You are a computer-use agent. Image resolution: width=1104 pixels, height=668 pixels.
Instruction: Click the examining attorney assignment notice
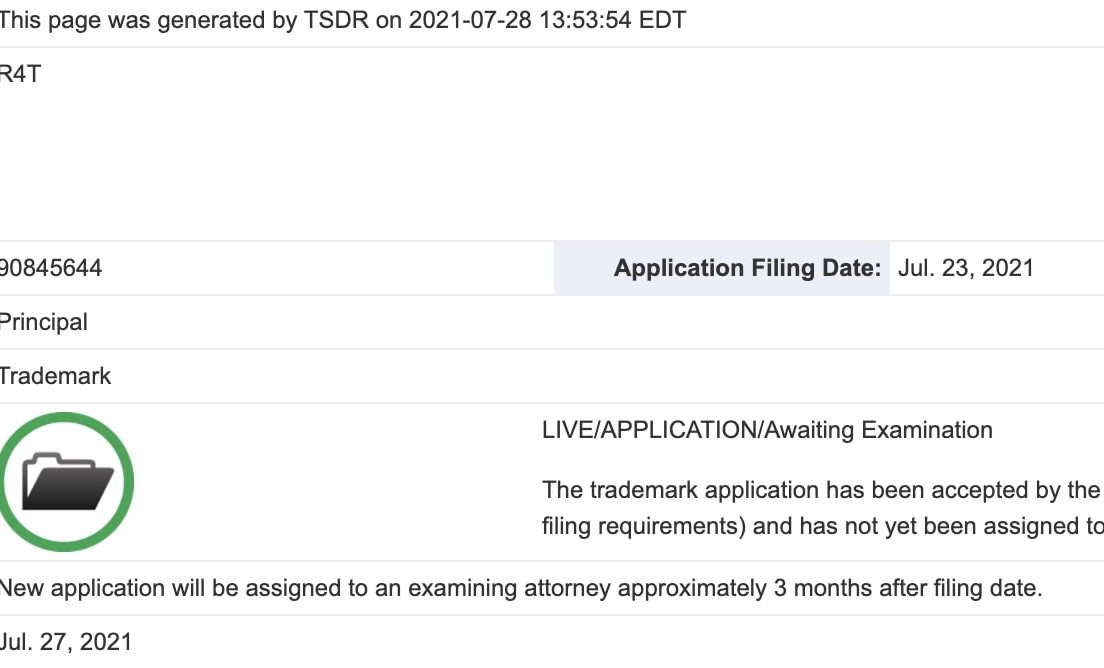tap(520, 588)
